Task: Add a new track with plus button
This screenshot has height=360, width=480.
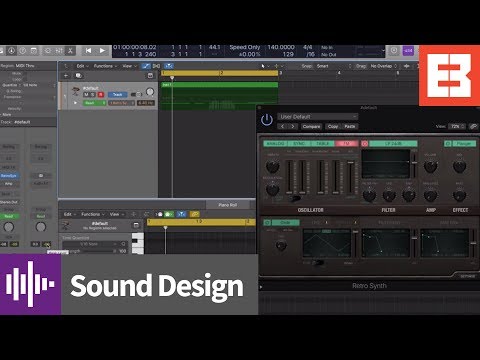Action: pyautogui.click(x=66, y=76)
